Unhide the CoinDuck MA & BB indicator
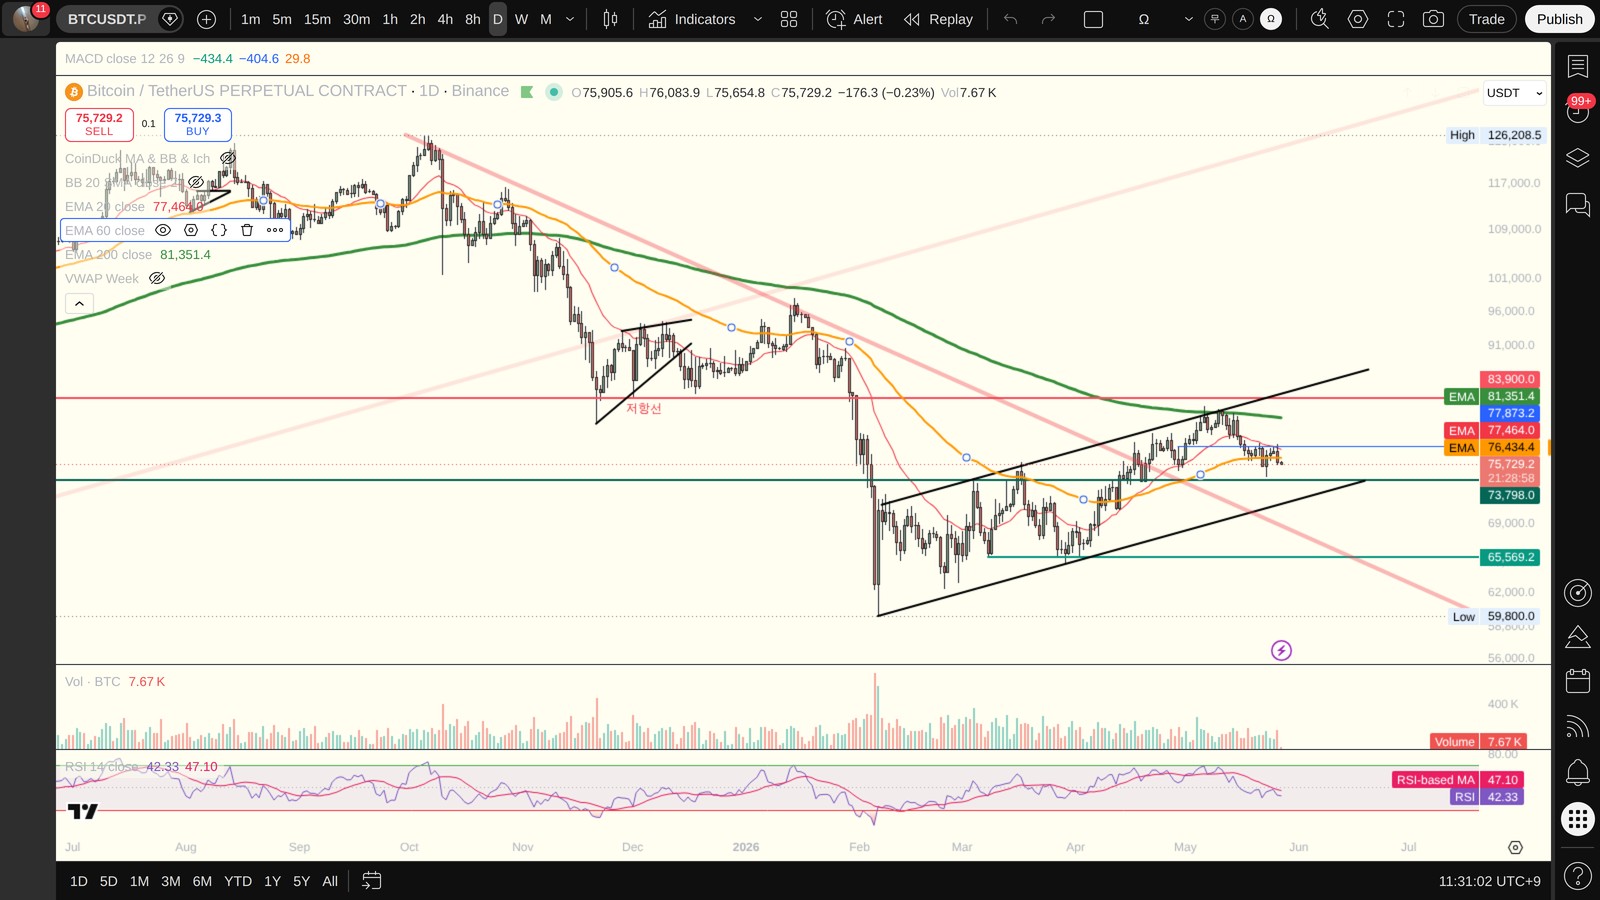1600x900 pixels. (228, 158)
